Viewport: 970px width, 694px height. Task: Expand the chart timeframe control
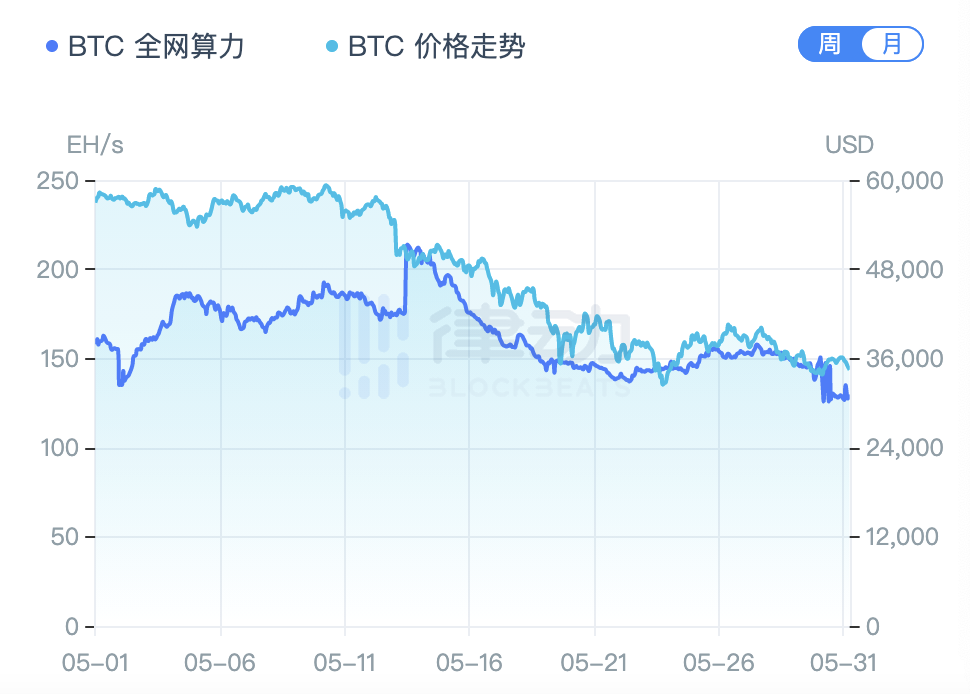click(x=860, y=44)
